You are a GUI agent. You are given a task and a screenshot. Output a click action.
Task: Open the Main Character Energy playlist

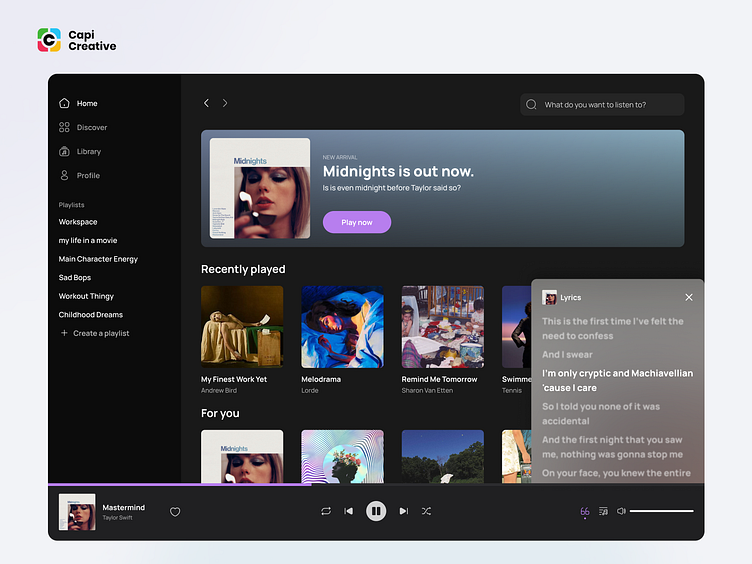(x=98, y=259)
